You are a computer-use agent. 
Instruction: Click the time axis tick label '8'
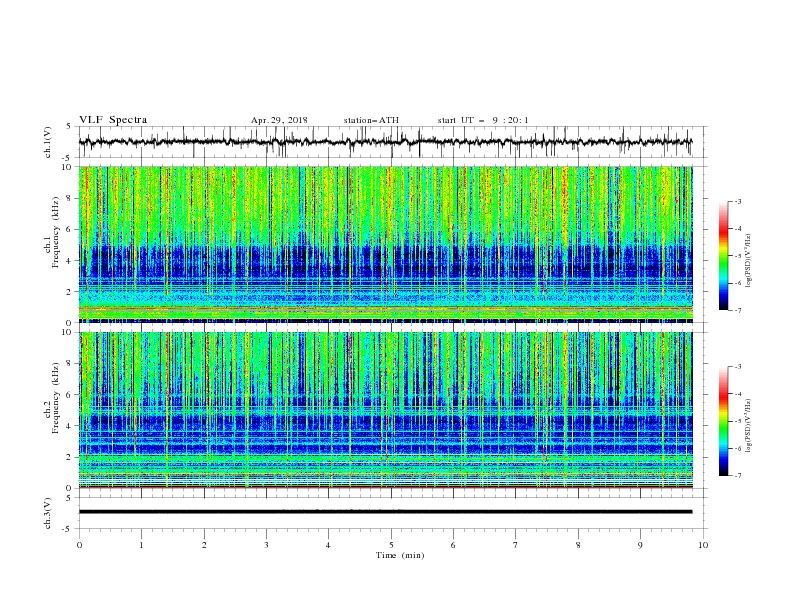coord(578,545)
